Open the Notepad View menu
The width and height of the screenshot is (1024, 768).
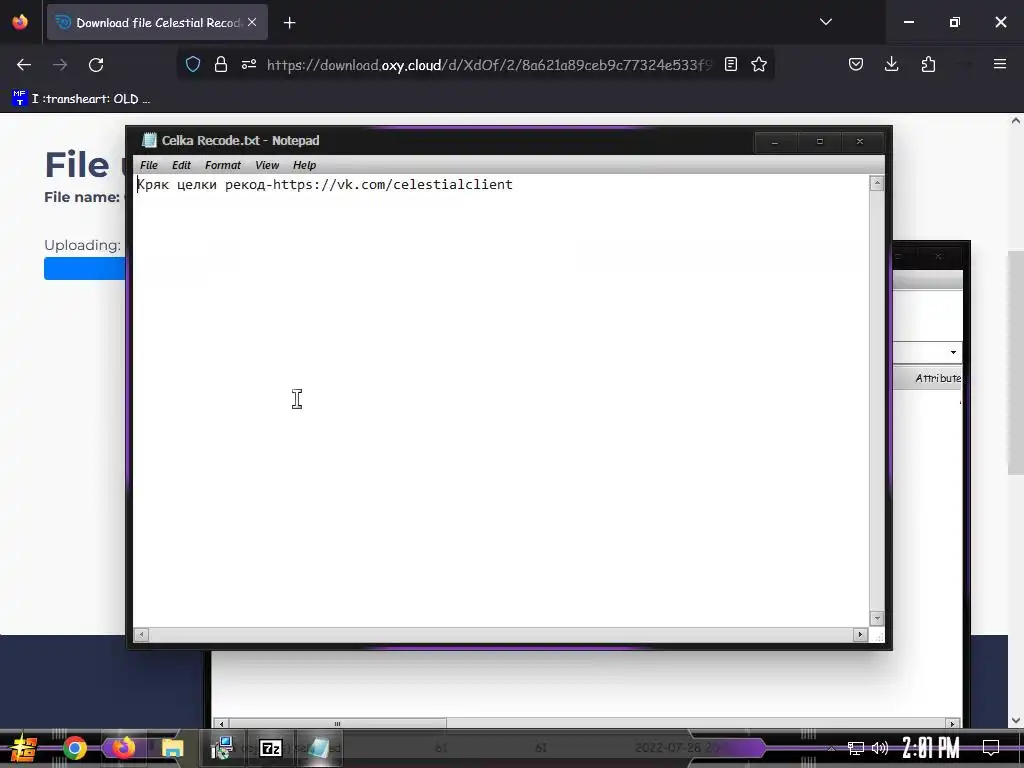(267, 165)
